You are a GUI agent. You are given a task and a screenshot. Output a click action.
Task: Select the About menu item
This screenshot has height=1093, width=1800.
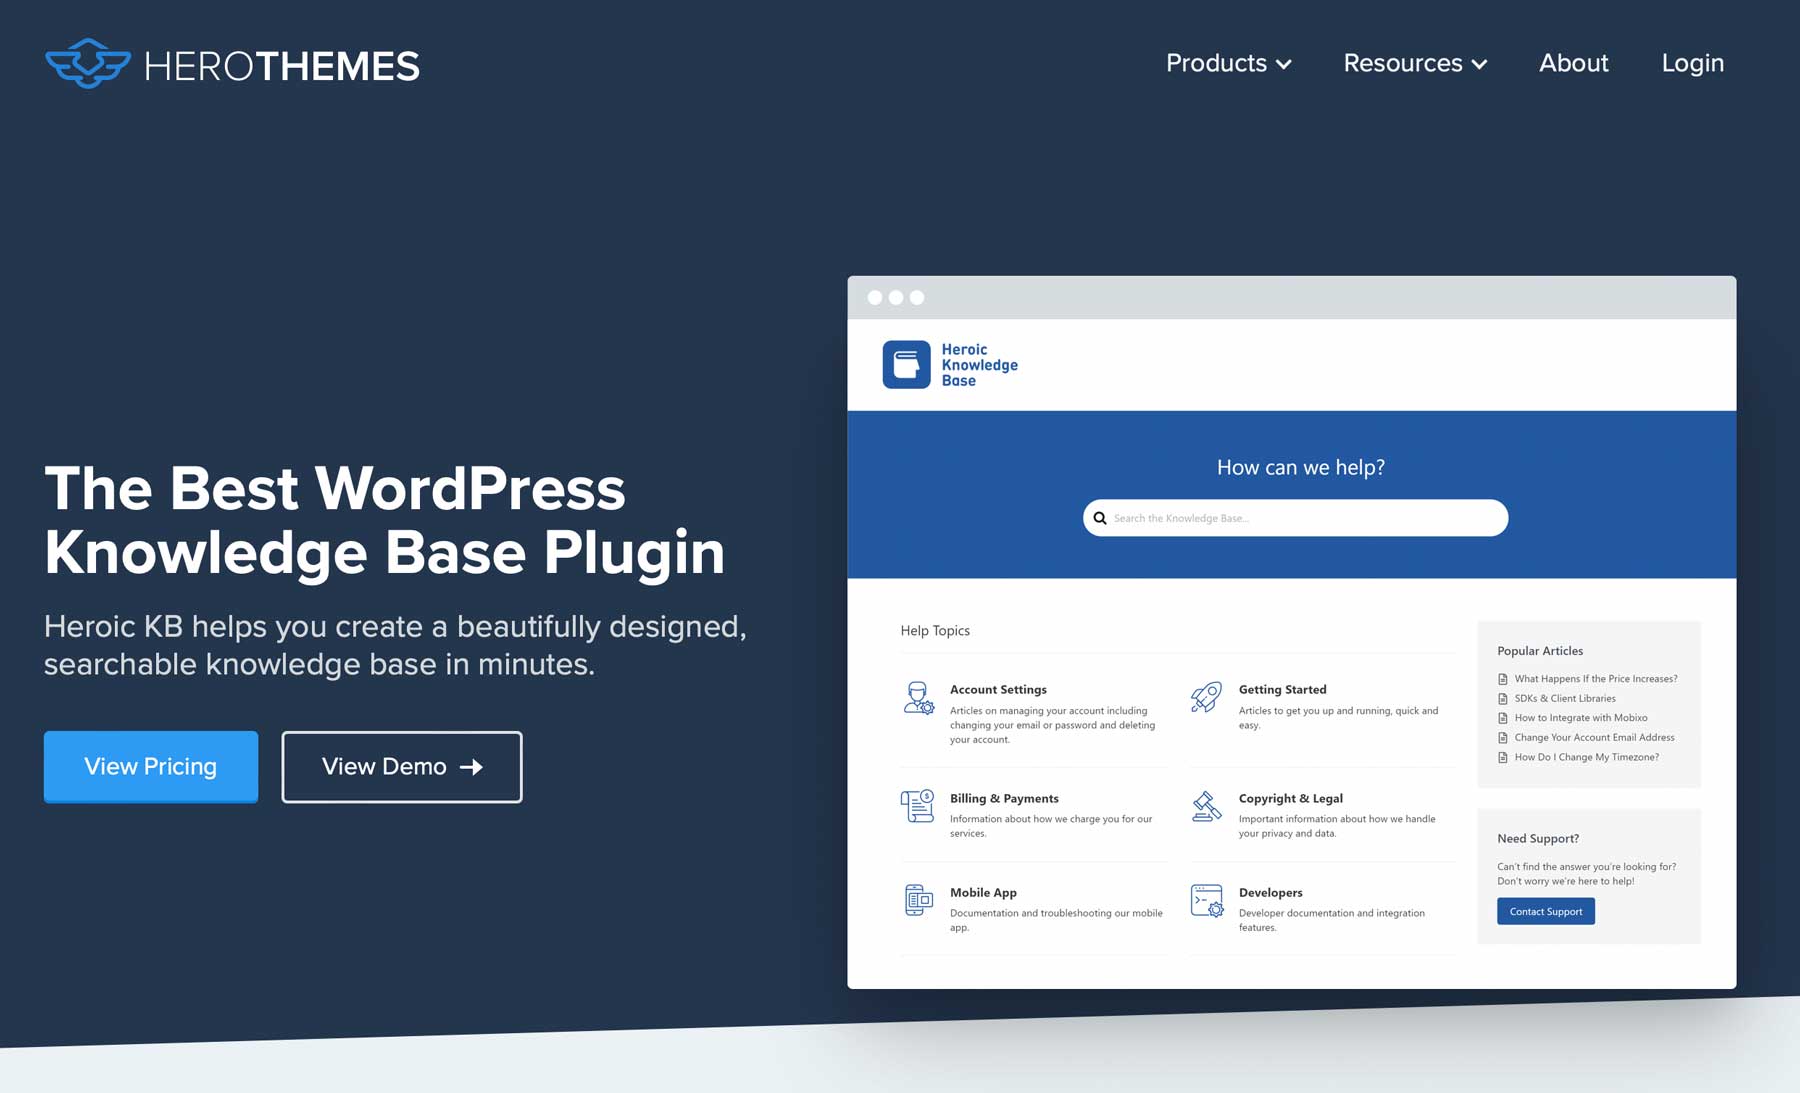click(1573, 63)
